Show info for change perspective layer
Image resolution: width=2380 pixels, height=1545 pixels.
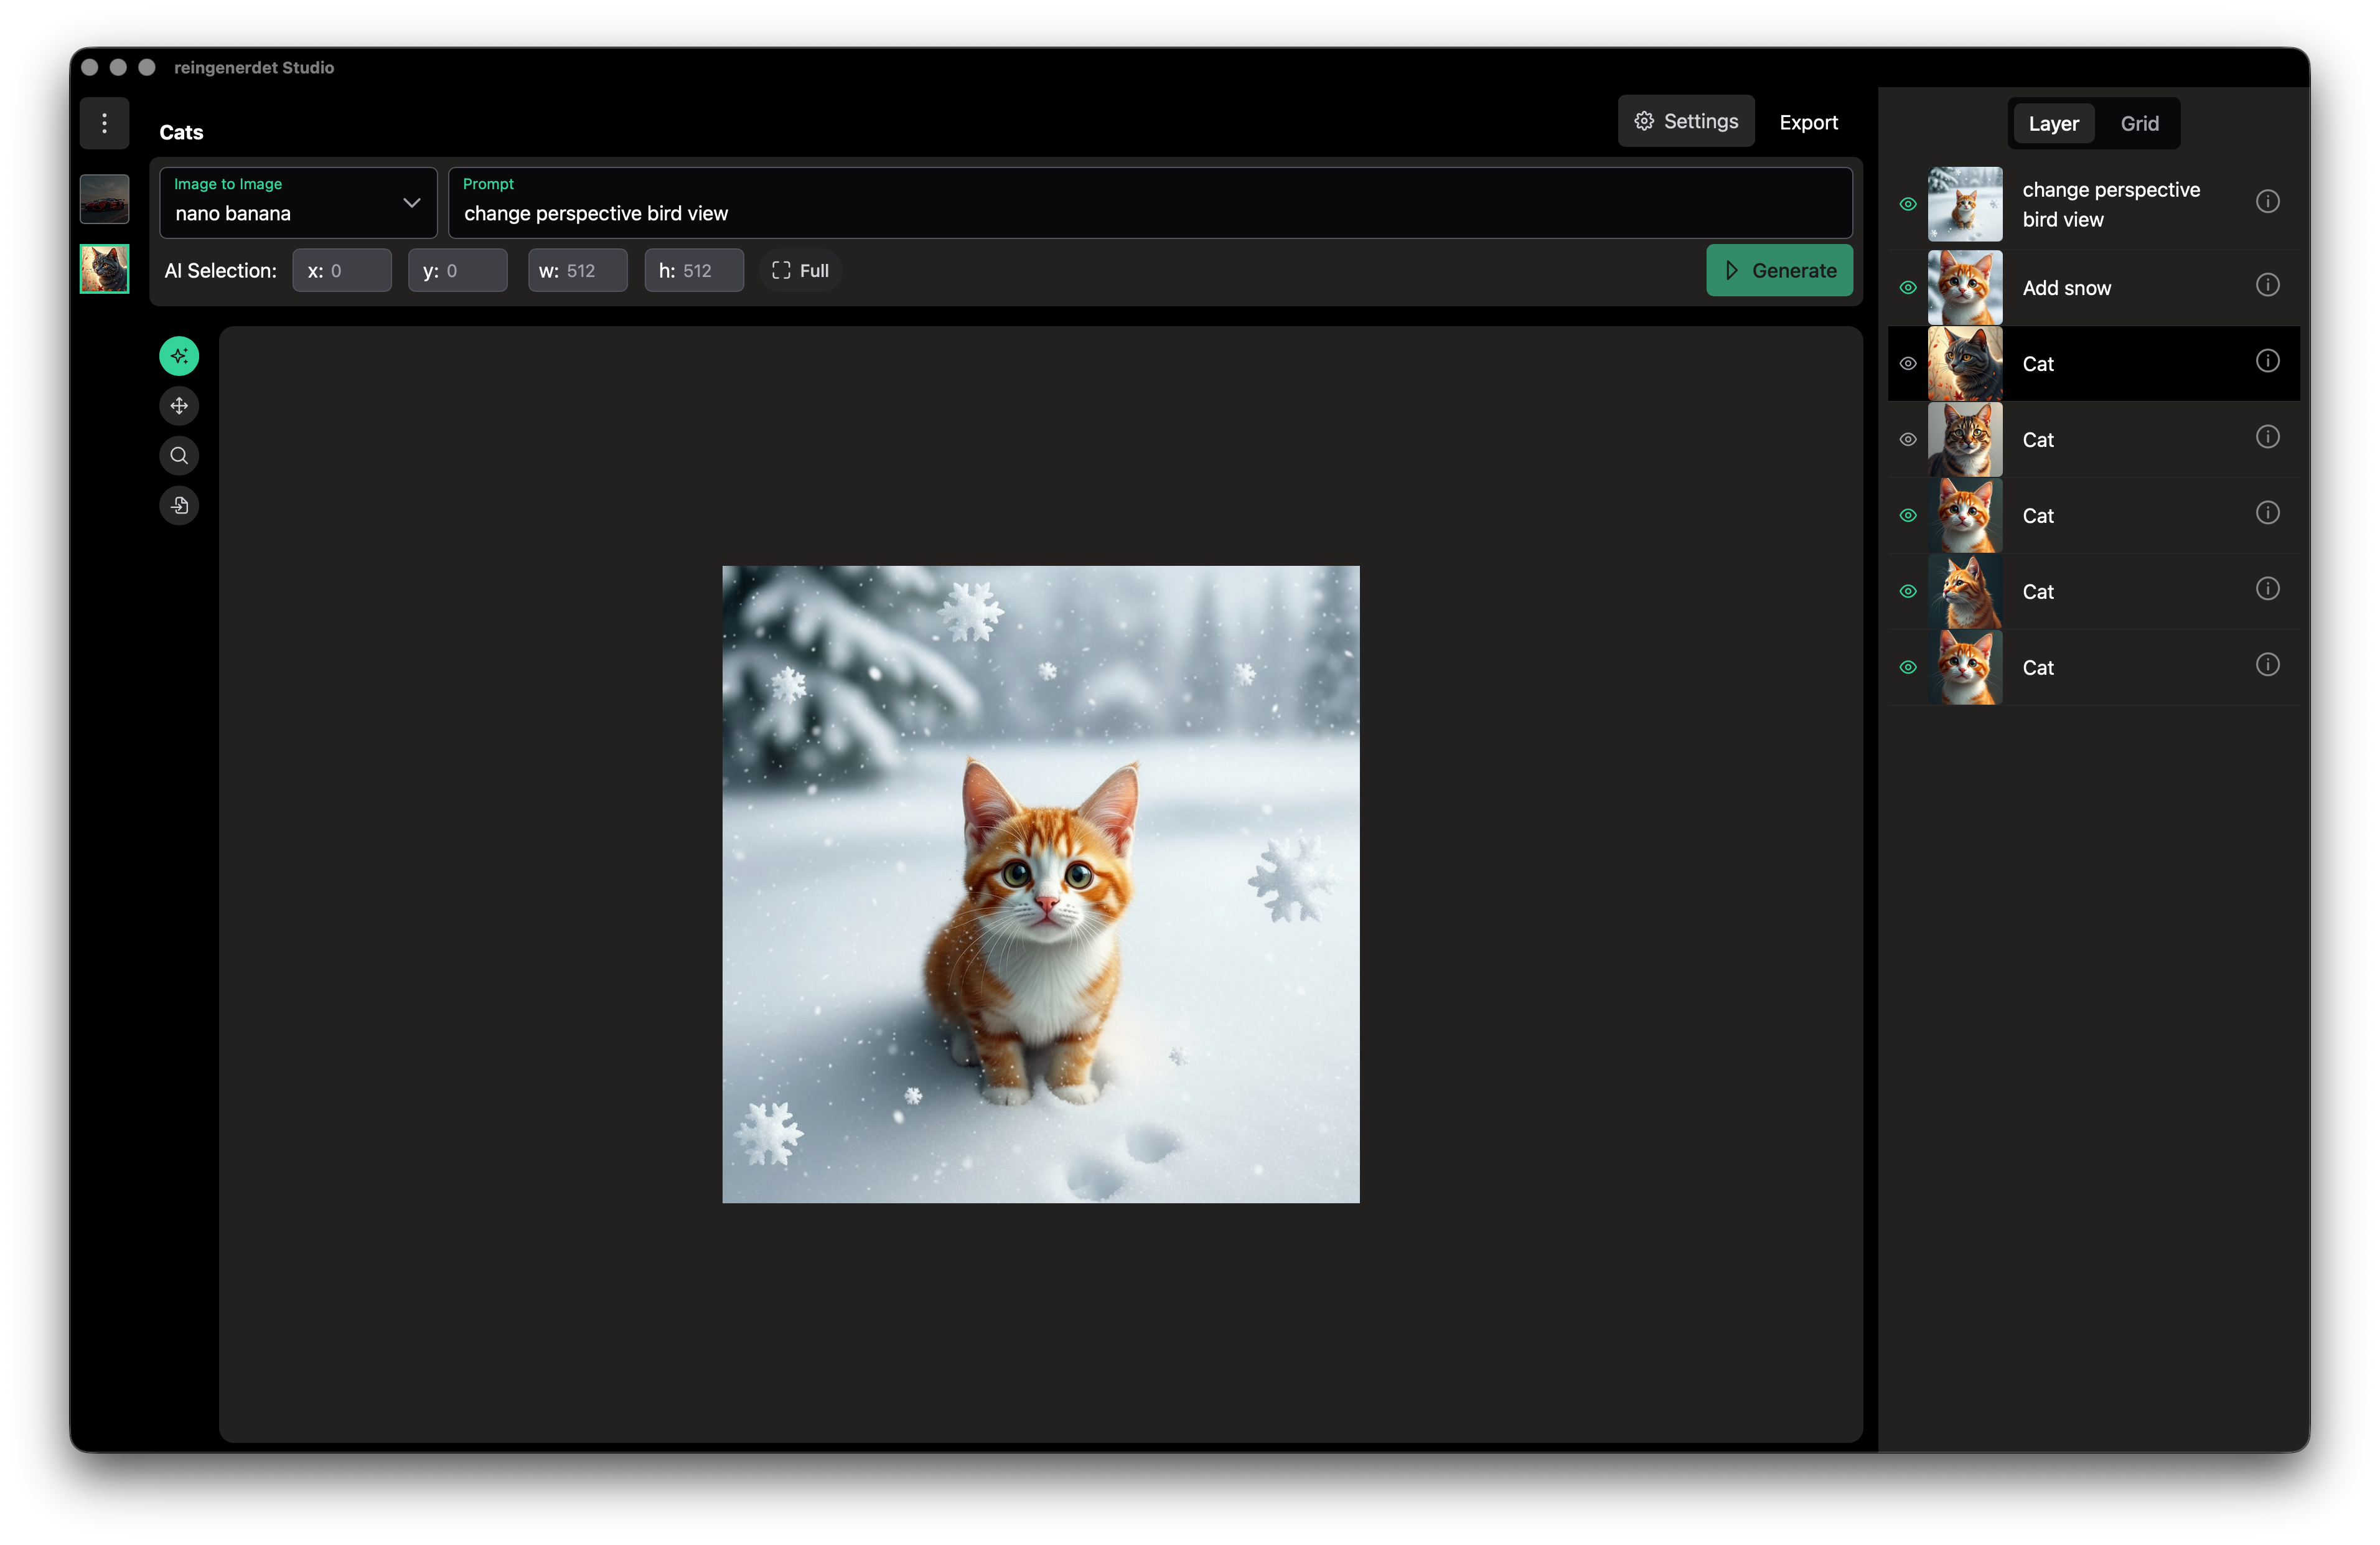coord(2267,202)
